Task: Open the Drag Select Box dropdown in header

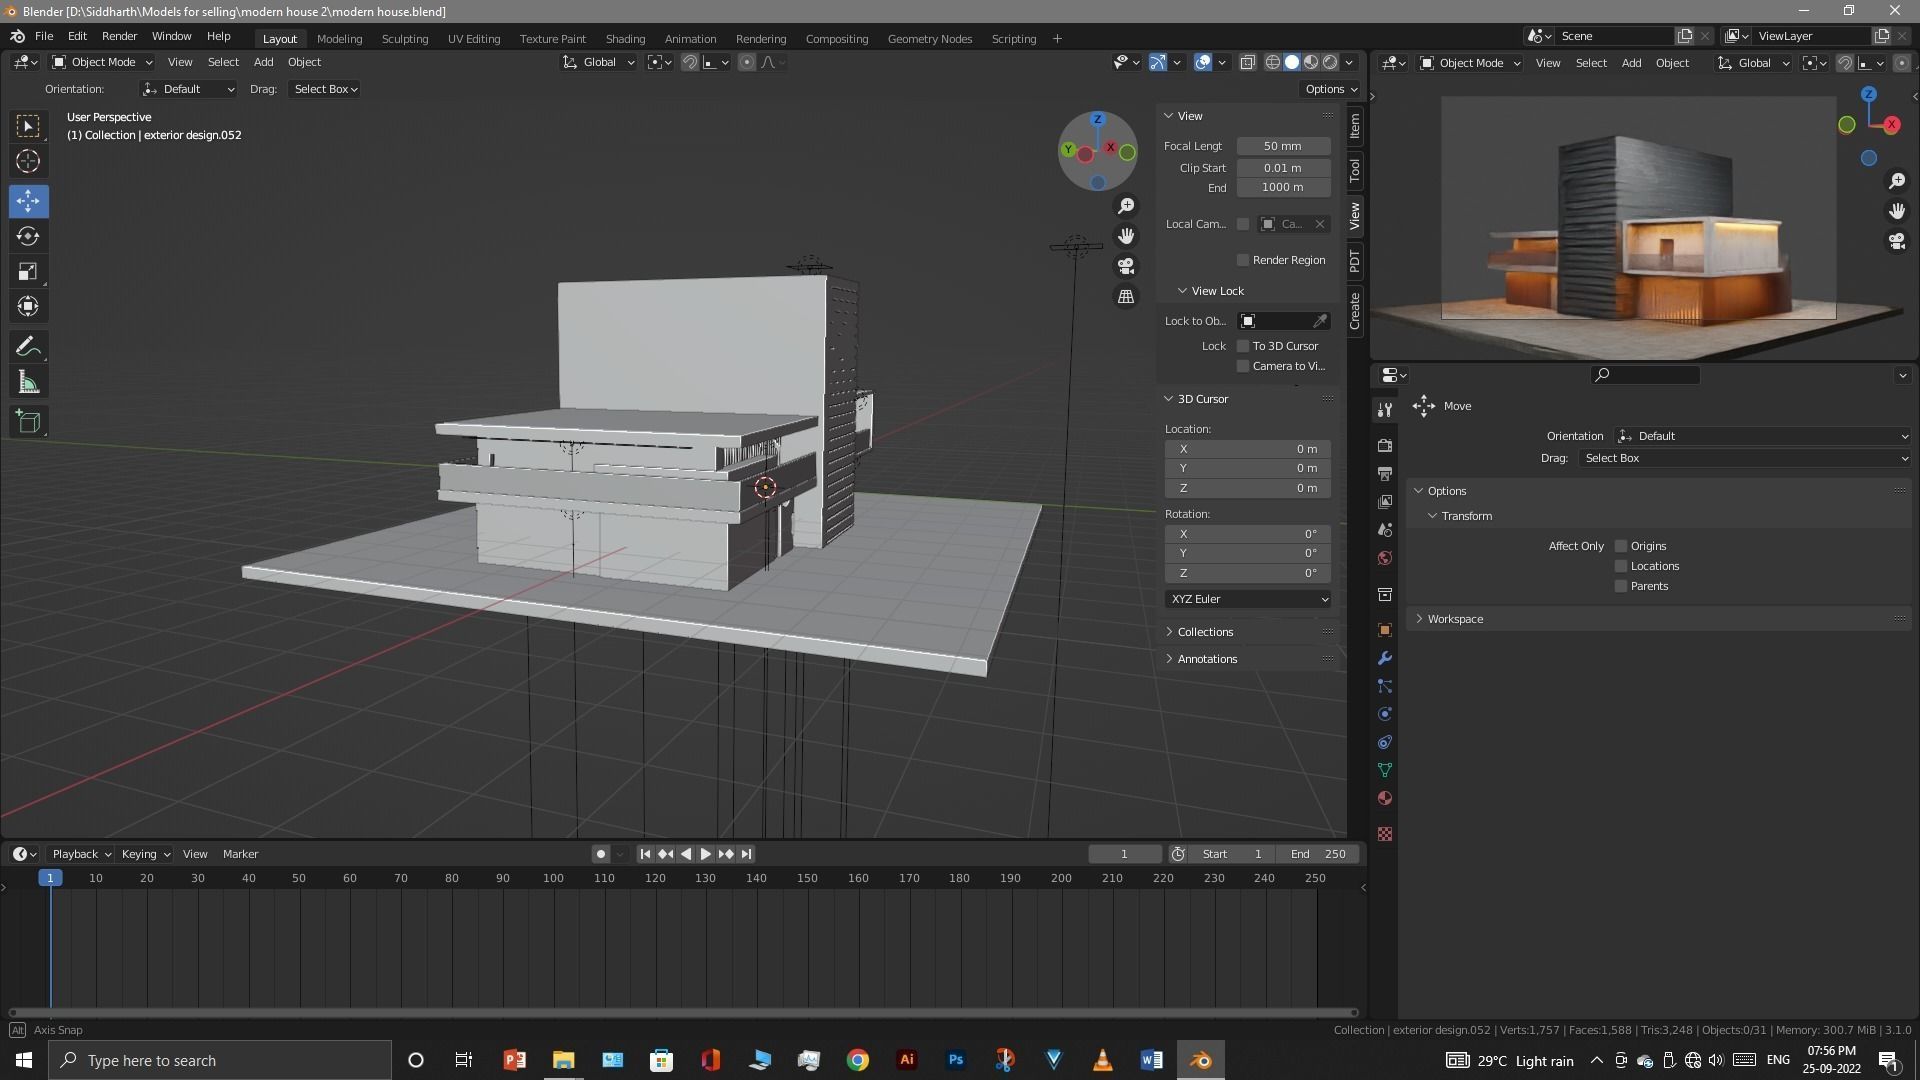Action: pyautogui.click(x=325, y=89)
